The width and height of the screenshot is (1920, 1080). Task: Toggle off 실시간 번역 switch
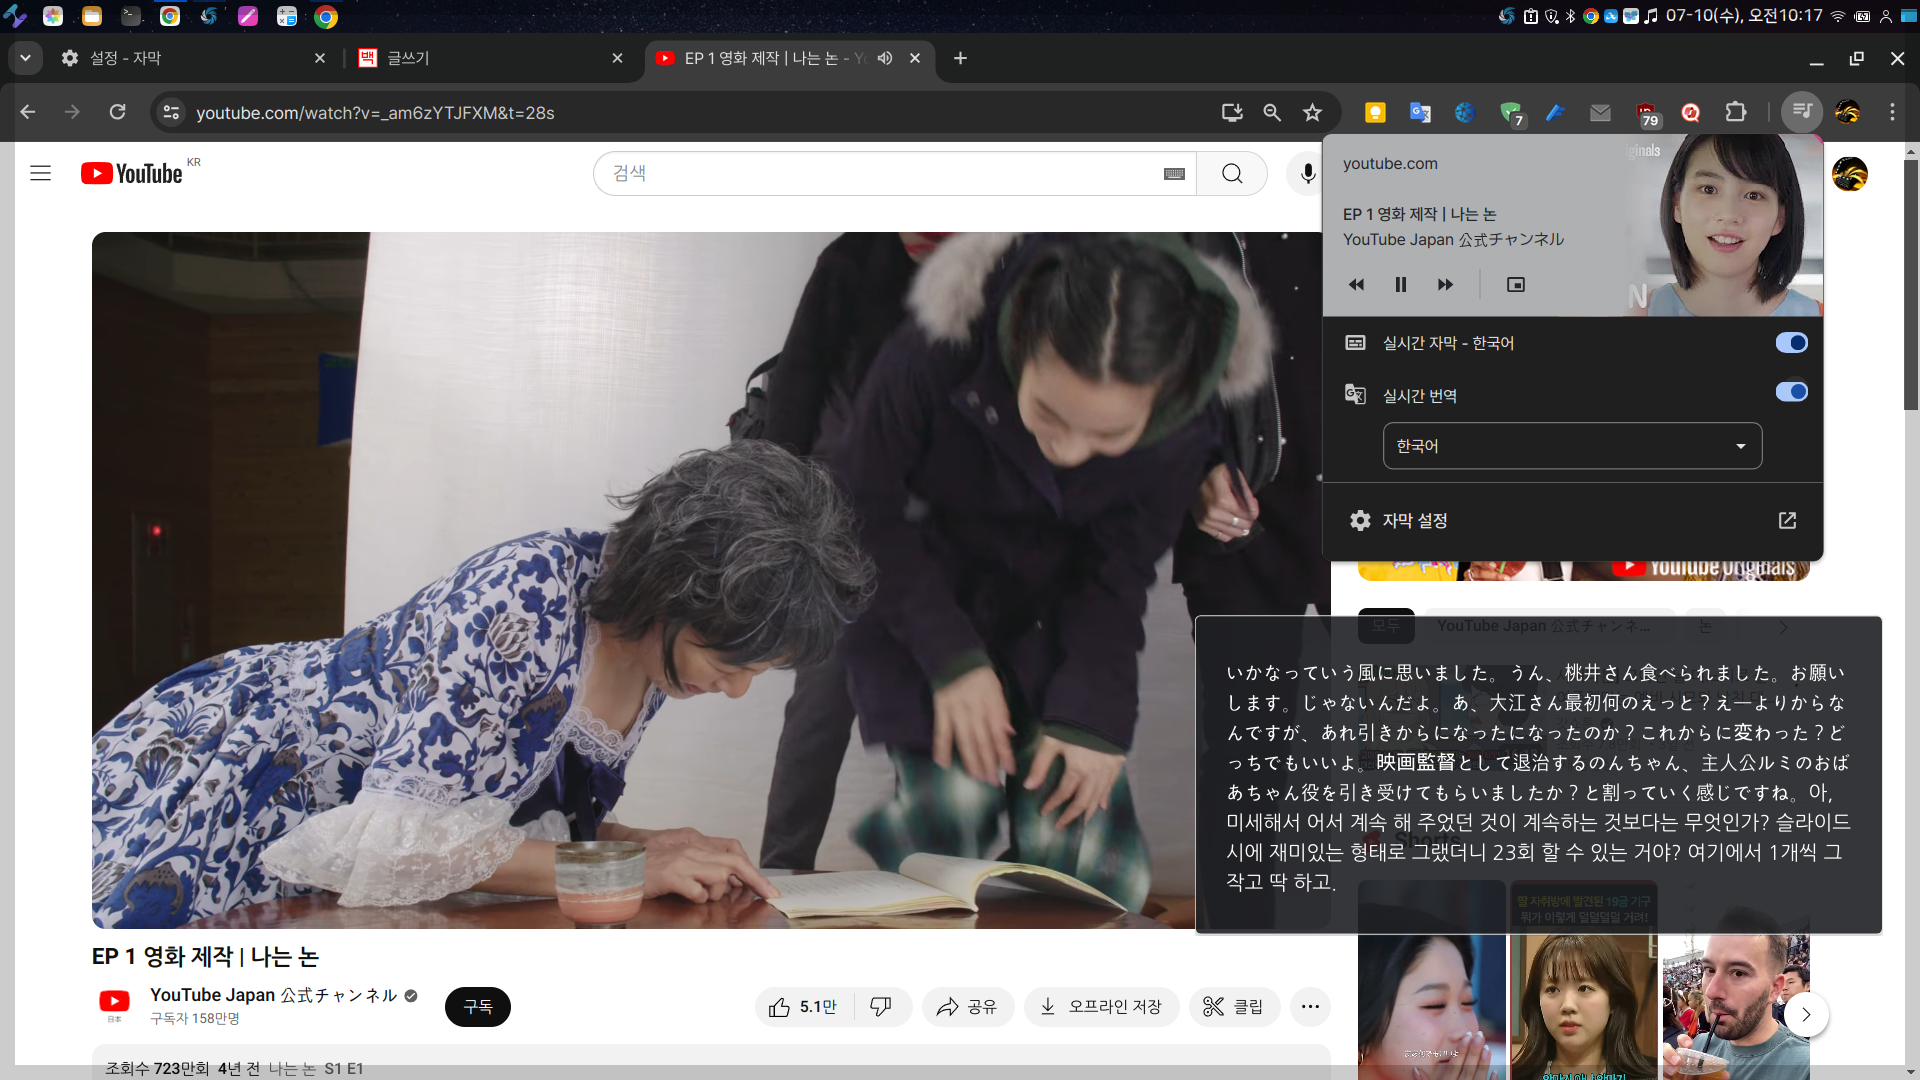[1791, 392]
